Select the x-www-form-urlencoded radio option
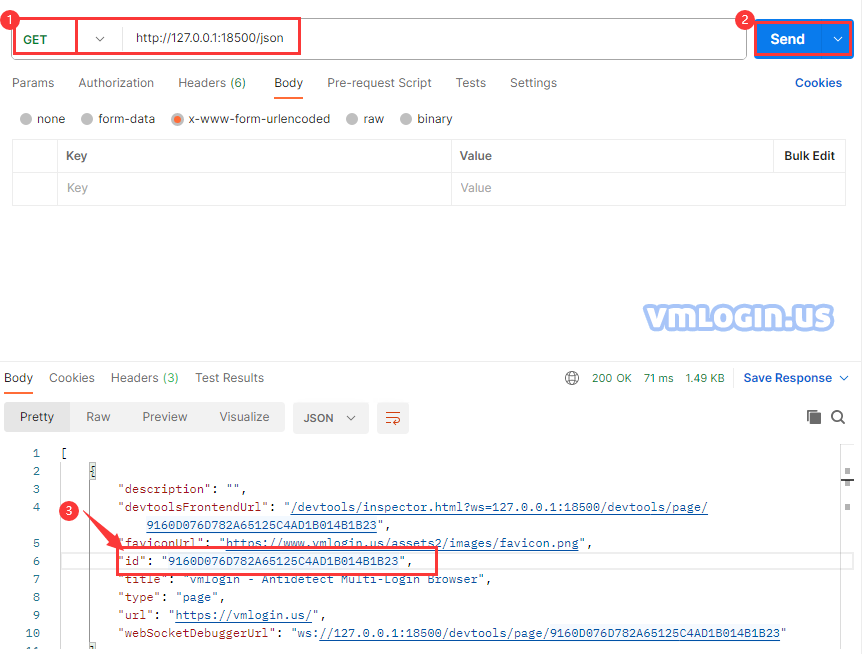Viewport: 868px width, 654px height. point(177,119)
